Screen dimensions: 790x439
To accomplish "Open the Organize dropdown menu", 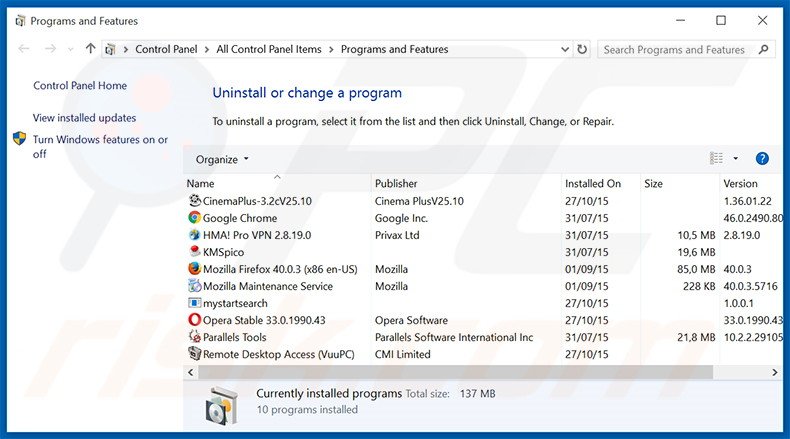I will pos(222,159).
